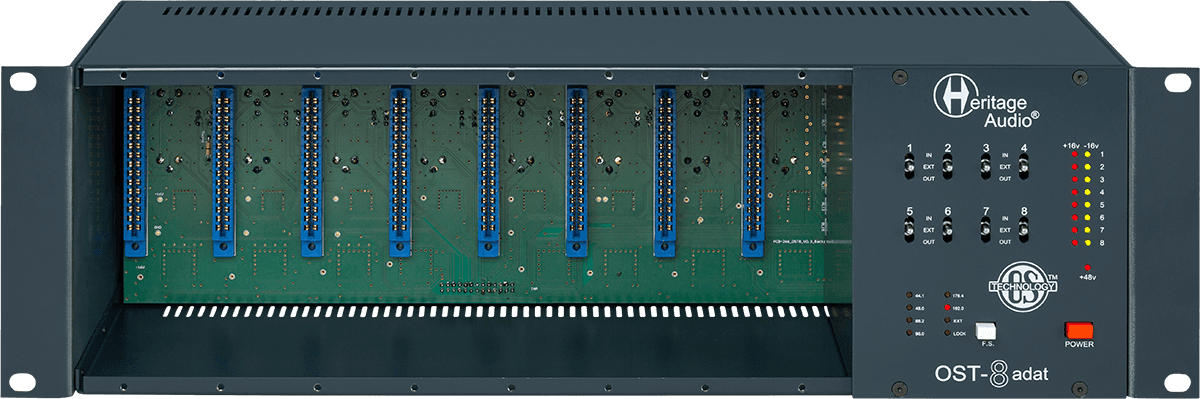
Task: Click the red +16v LED for slot 2
Action: point(1074,167)
